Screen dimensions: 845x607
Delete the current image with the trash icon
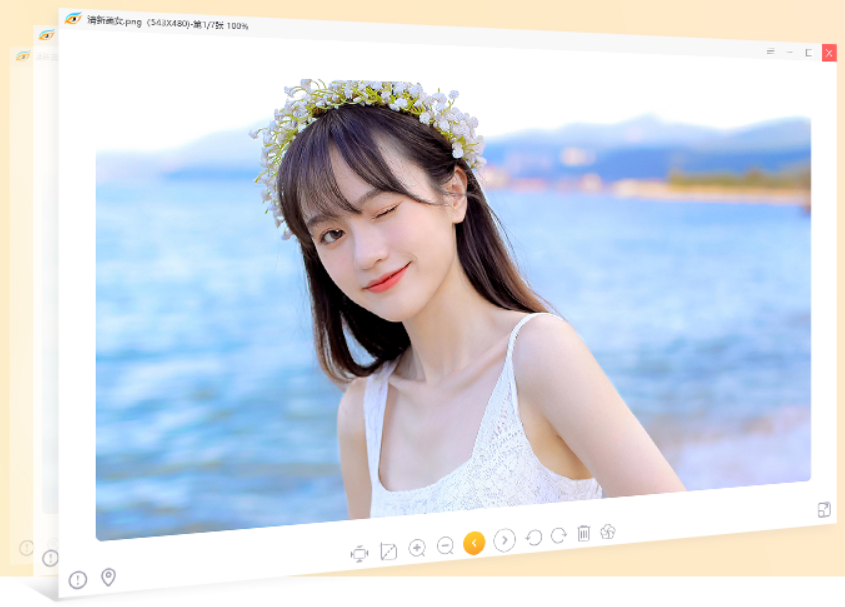584,533
